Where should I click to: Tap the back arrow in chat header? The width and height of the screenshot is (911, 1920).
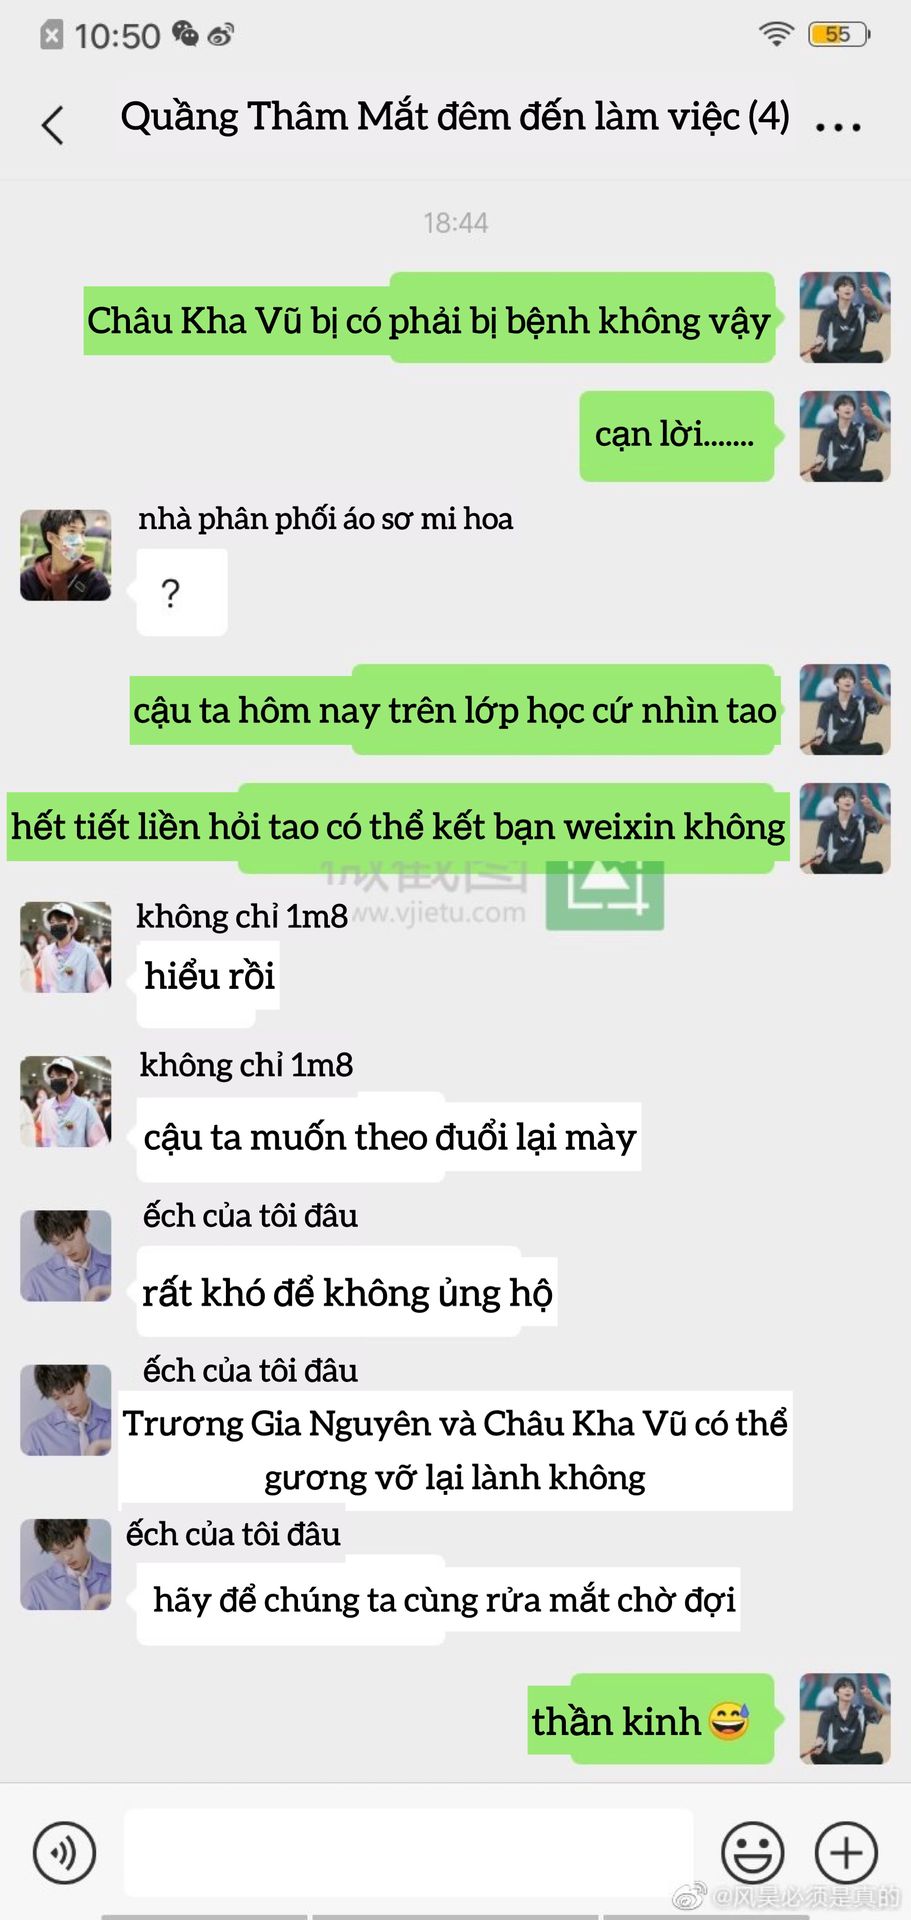tap(53, 125)
